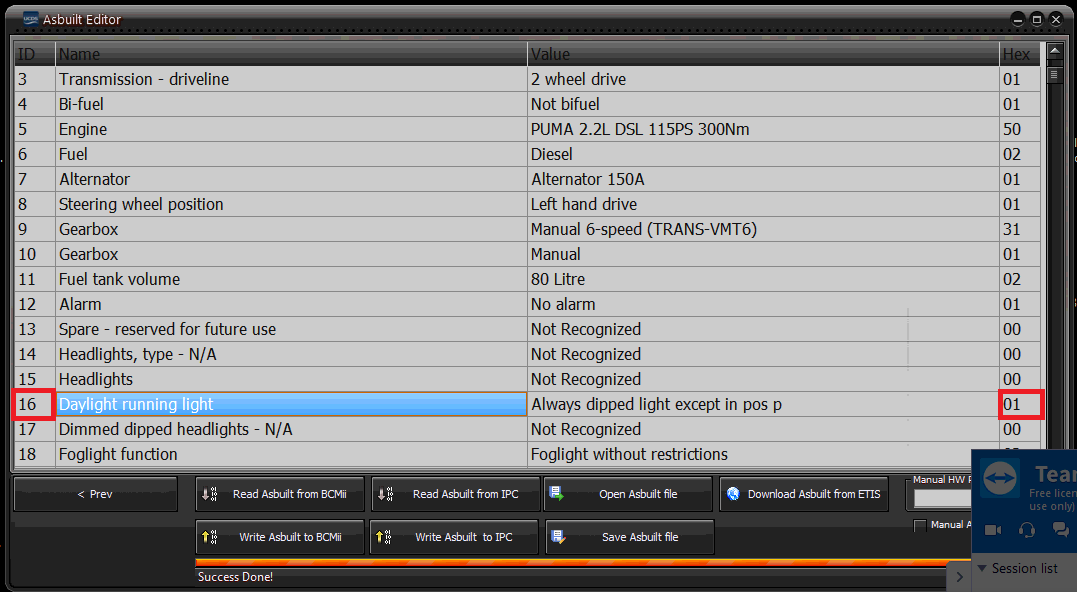Click the Manual HW input field

click(942, 498)
